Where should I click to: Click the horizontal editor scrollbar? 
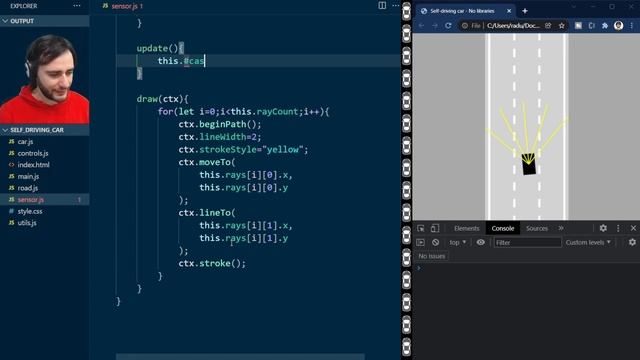tap(240, 357)
